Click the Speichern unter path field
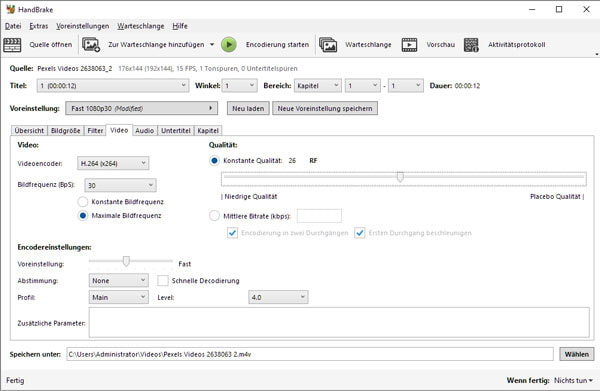 click(310, 354)
